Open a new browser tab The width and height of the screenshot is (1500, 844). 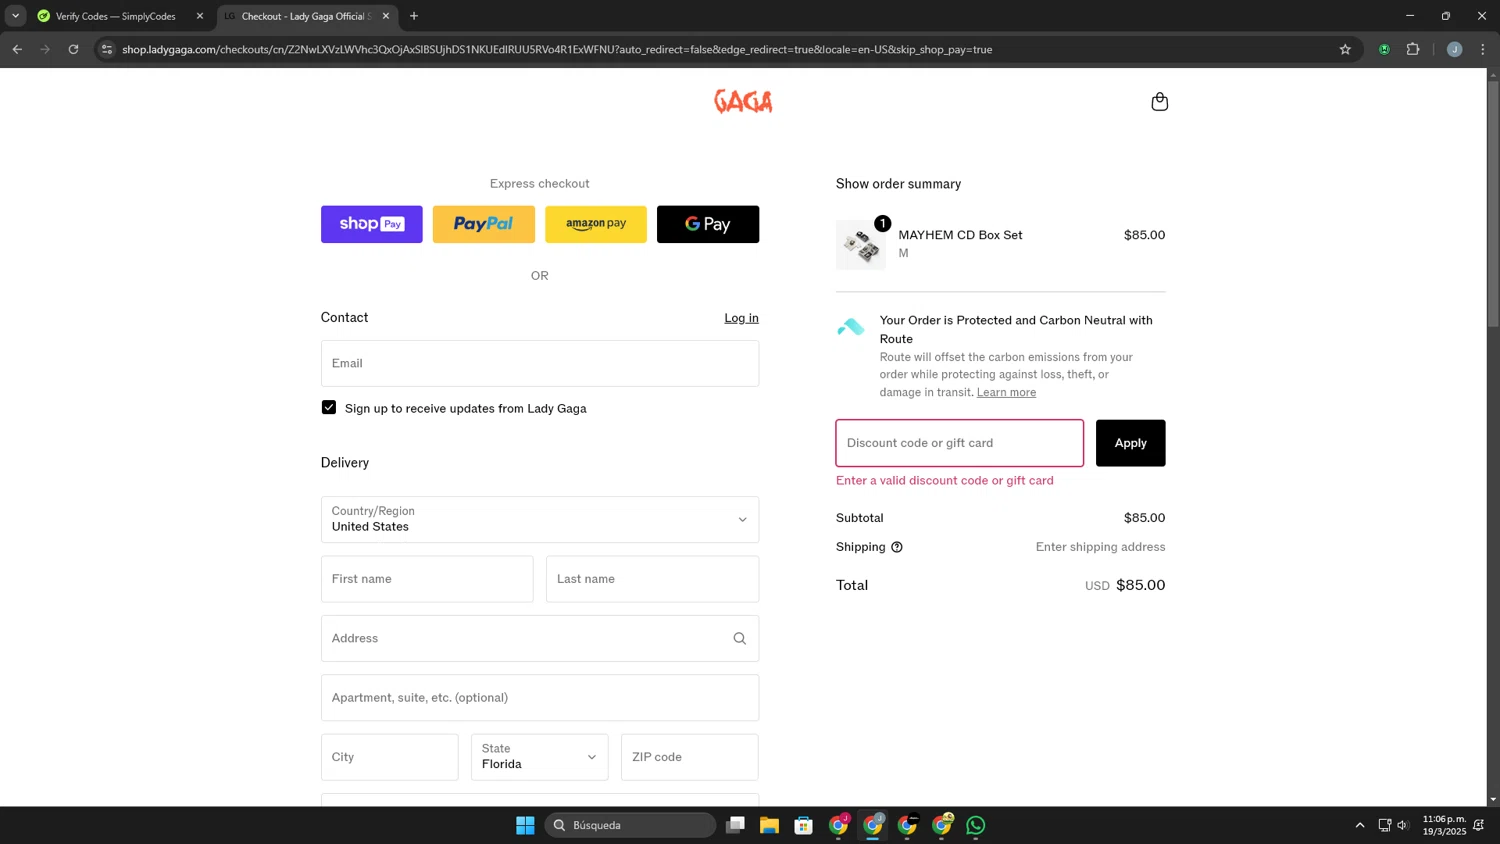(x=414, y=16)
